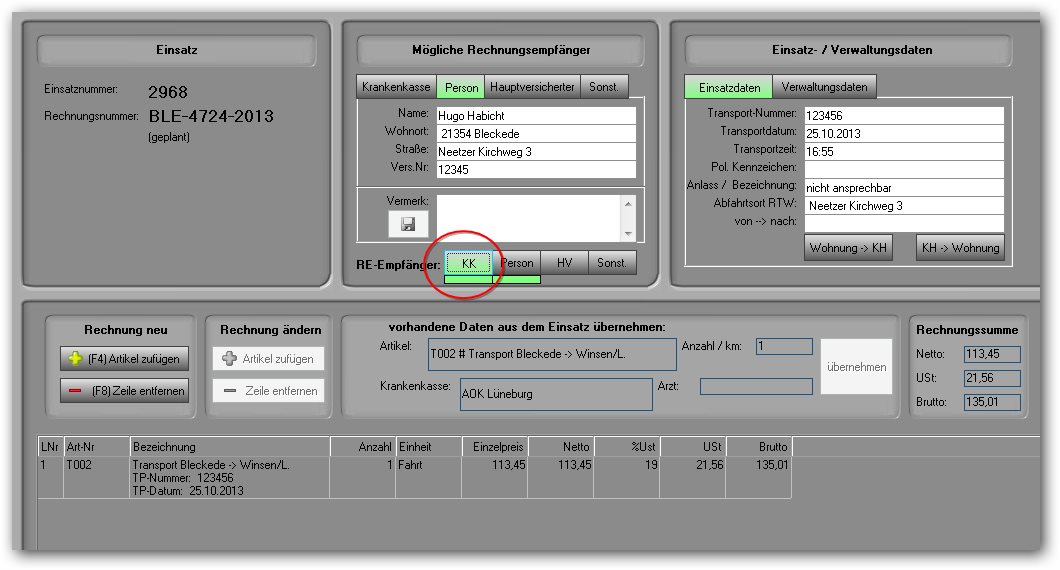This screenshot has height=570, width=1060.
Task: Click the green plus Artikel zufügen (F4) button
Action: click(x=124, y=358)
